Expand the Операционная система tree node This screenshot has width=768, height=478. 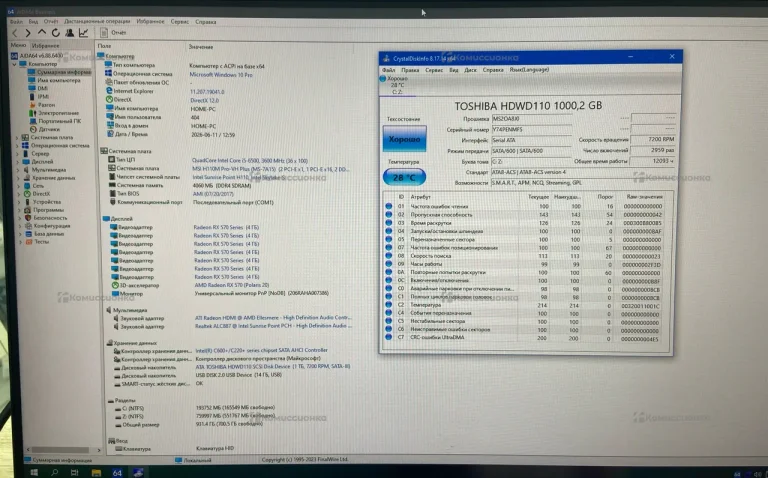[x=18, y=145]
